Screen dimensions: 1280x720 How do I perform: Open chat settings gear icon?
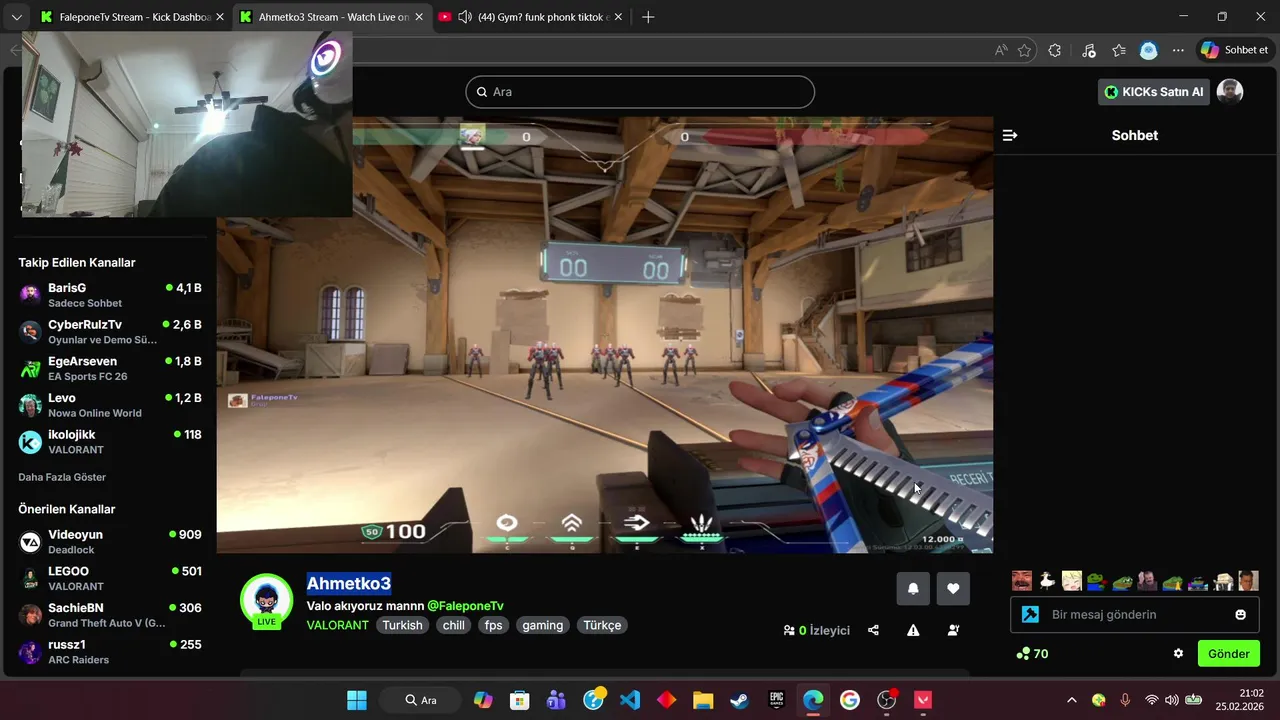click(1178, 654)
